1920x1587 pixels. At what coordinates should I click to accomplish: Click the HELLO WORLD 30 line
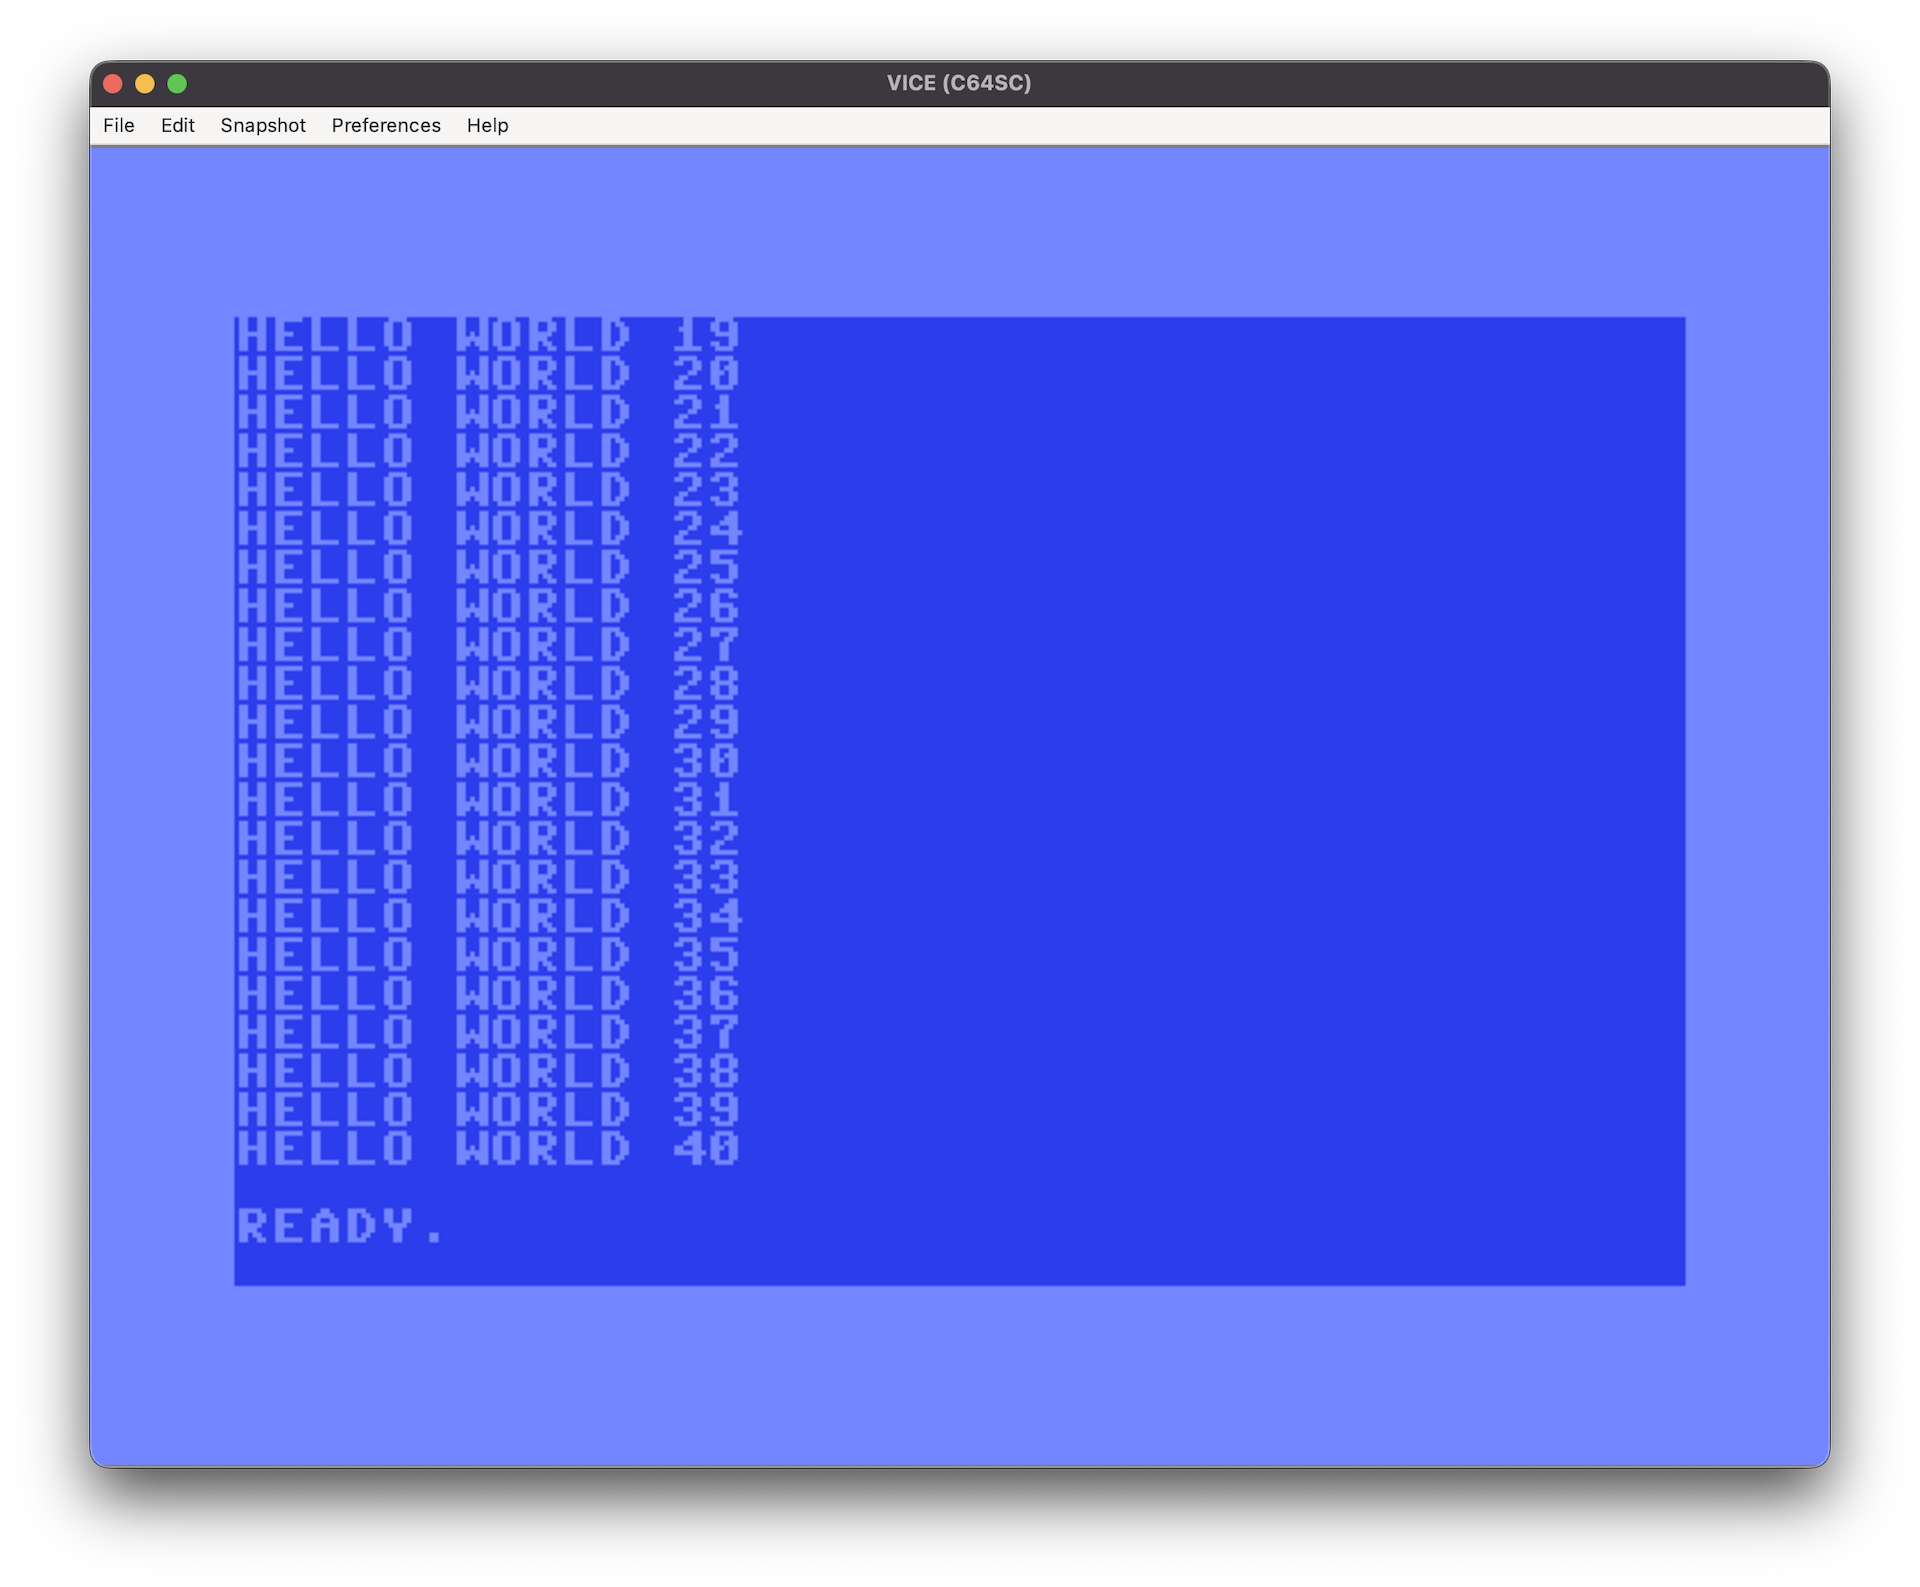click(x=487, y=761)
